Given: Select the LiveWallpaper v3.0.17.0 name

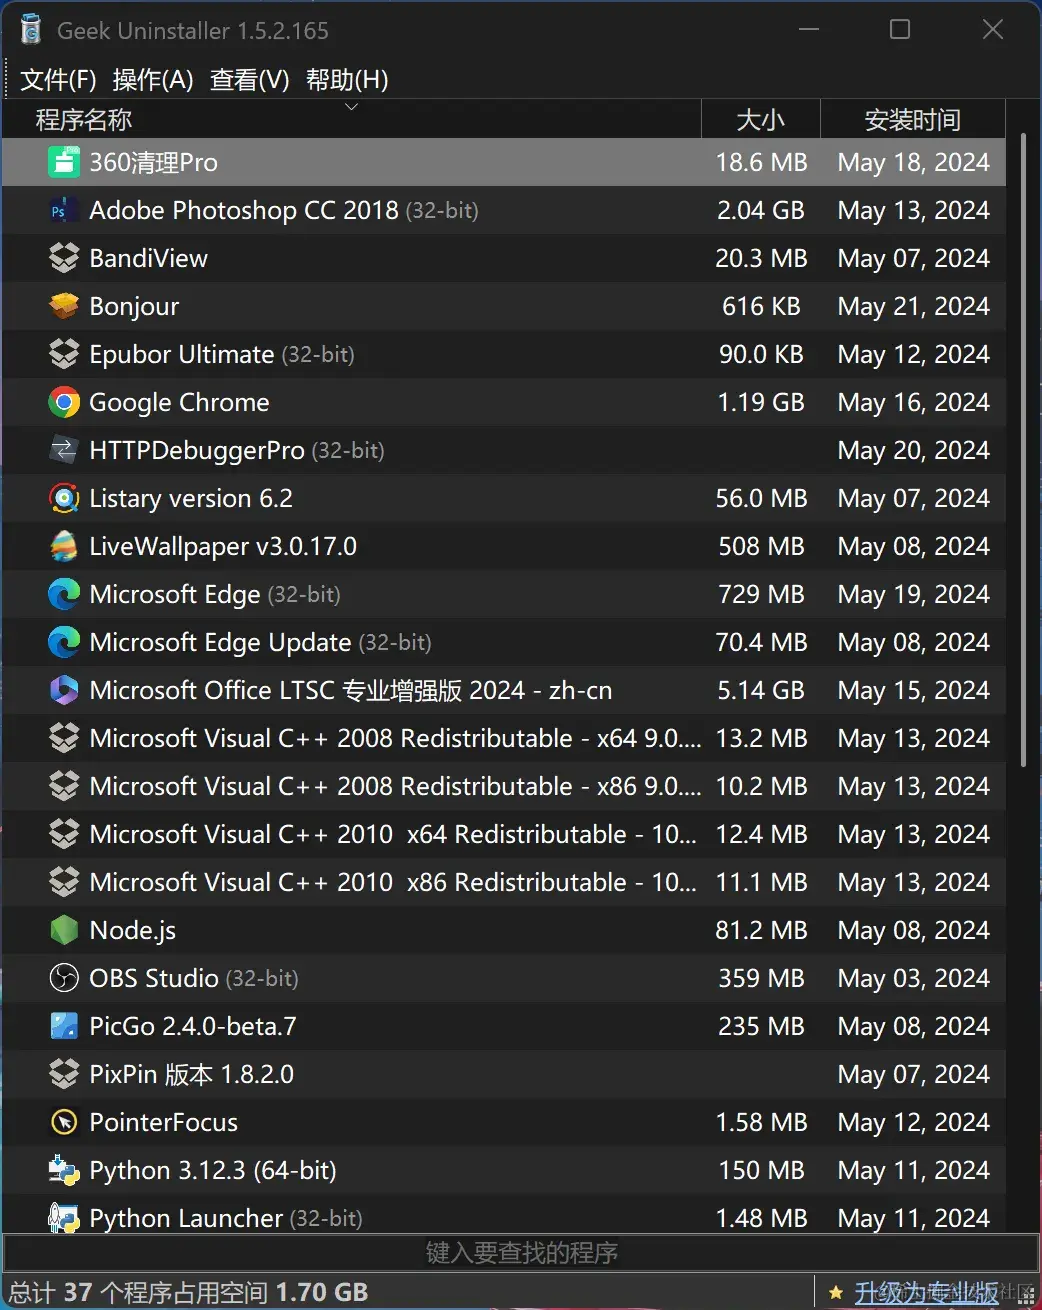Looking at the screenshot, I should [x=223, y=546].
